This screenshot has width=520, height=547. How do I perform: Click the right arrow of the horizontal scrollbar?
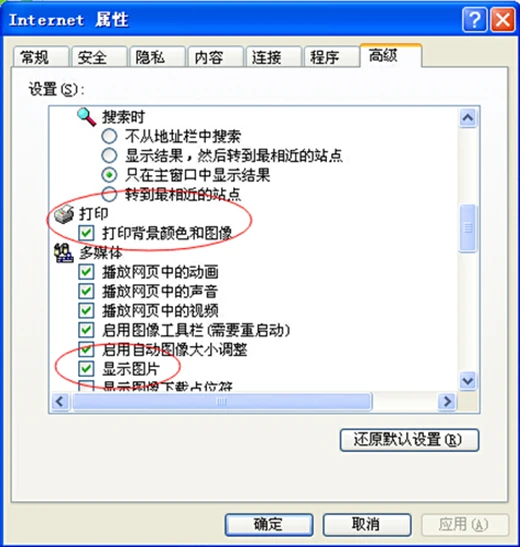pyautogui.click(x=447, y=402)
